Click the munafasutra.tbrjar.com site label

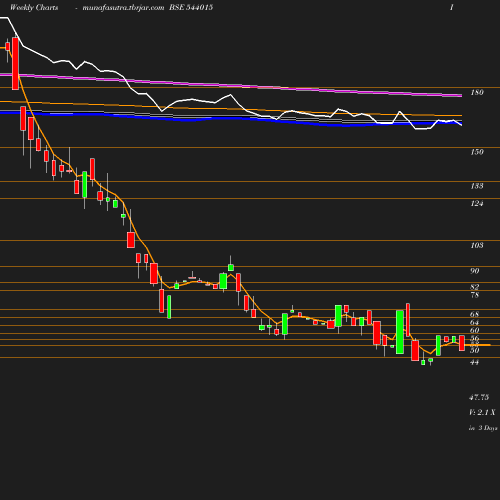[123, 8]
